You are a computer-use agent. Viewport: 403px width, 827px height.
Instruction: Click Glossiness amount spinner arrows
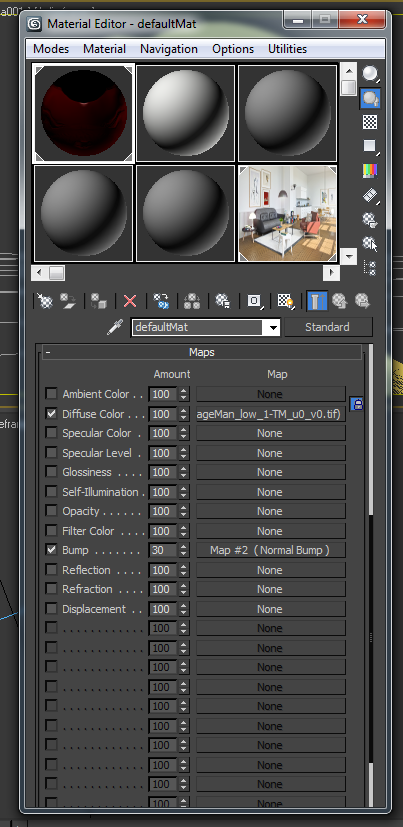click(184, 472)
